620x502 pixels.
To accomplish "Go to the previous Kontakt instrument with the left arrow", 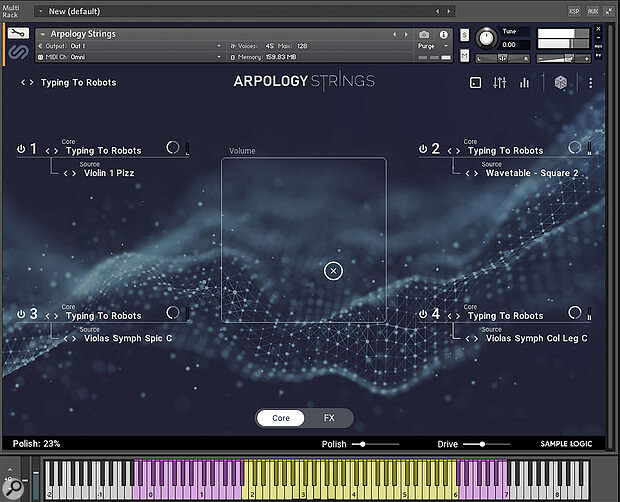I will 395,35.
